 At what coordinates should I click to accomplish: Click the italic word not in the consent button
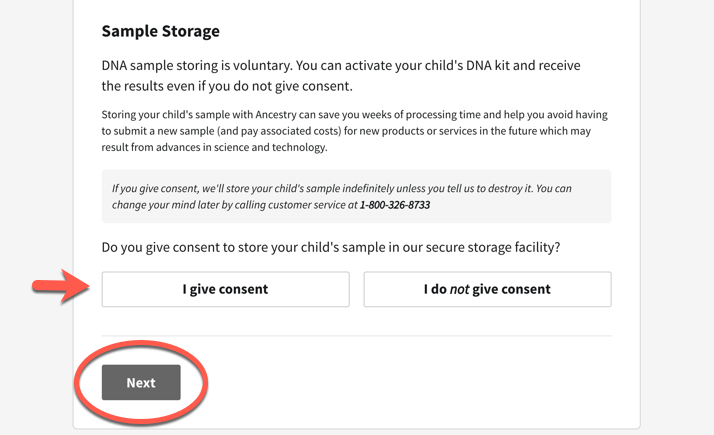pyautogui.click(x=459, y=289)
